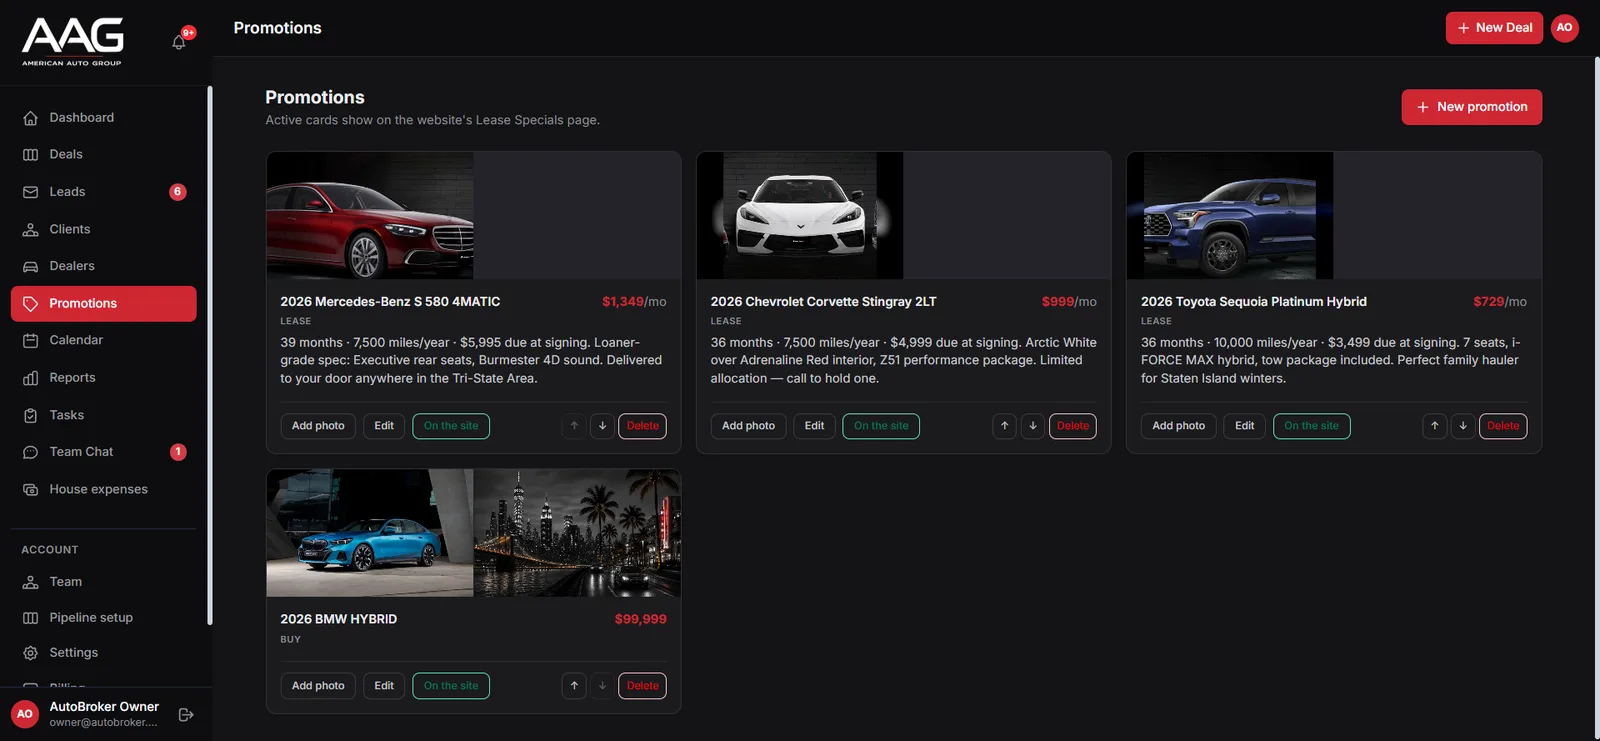1600x741 pixels.
Task: Move the BMW HYBRID card down
Action: pos(602,686)
